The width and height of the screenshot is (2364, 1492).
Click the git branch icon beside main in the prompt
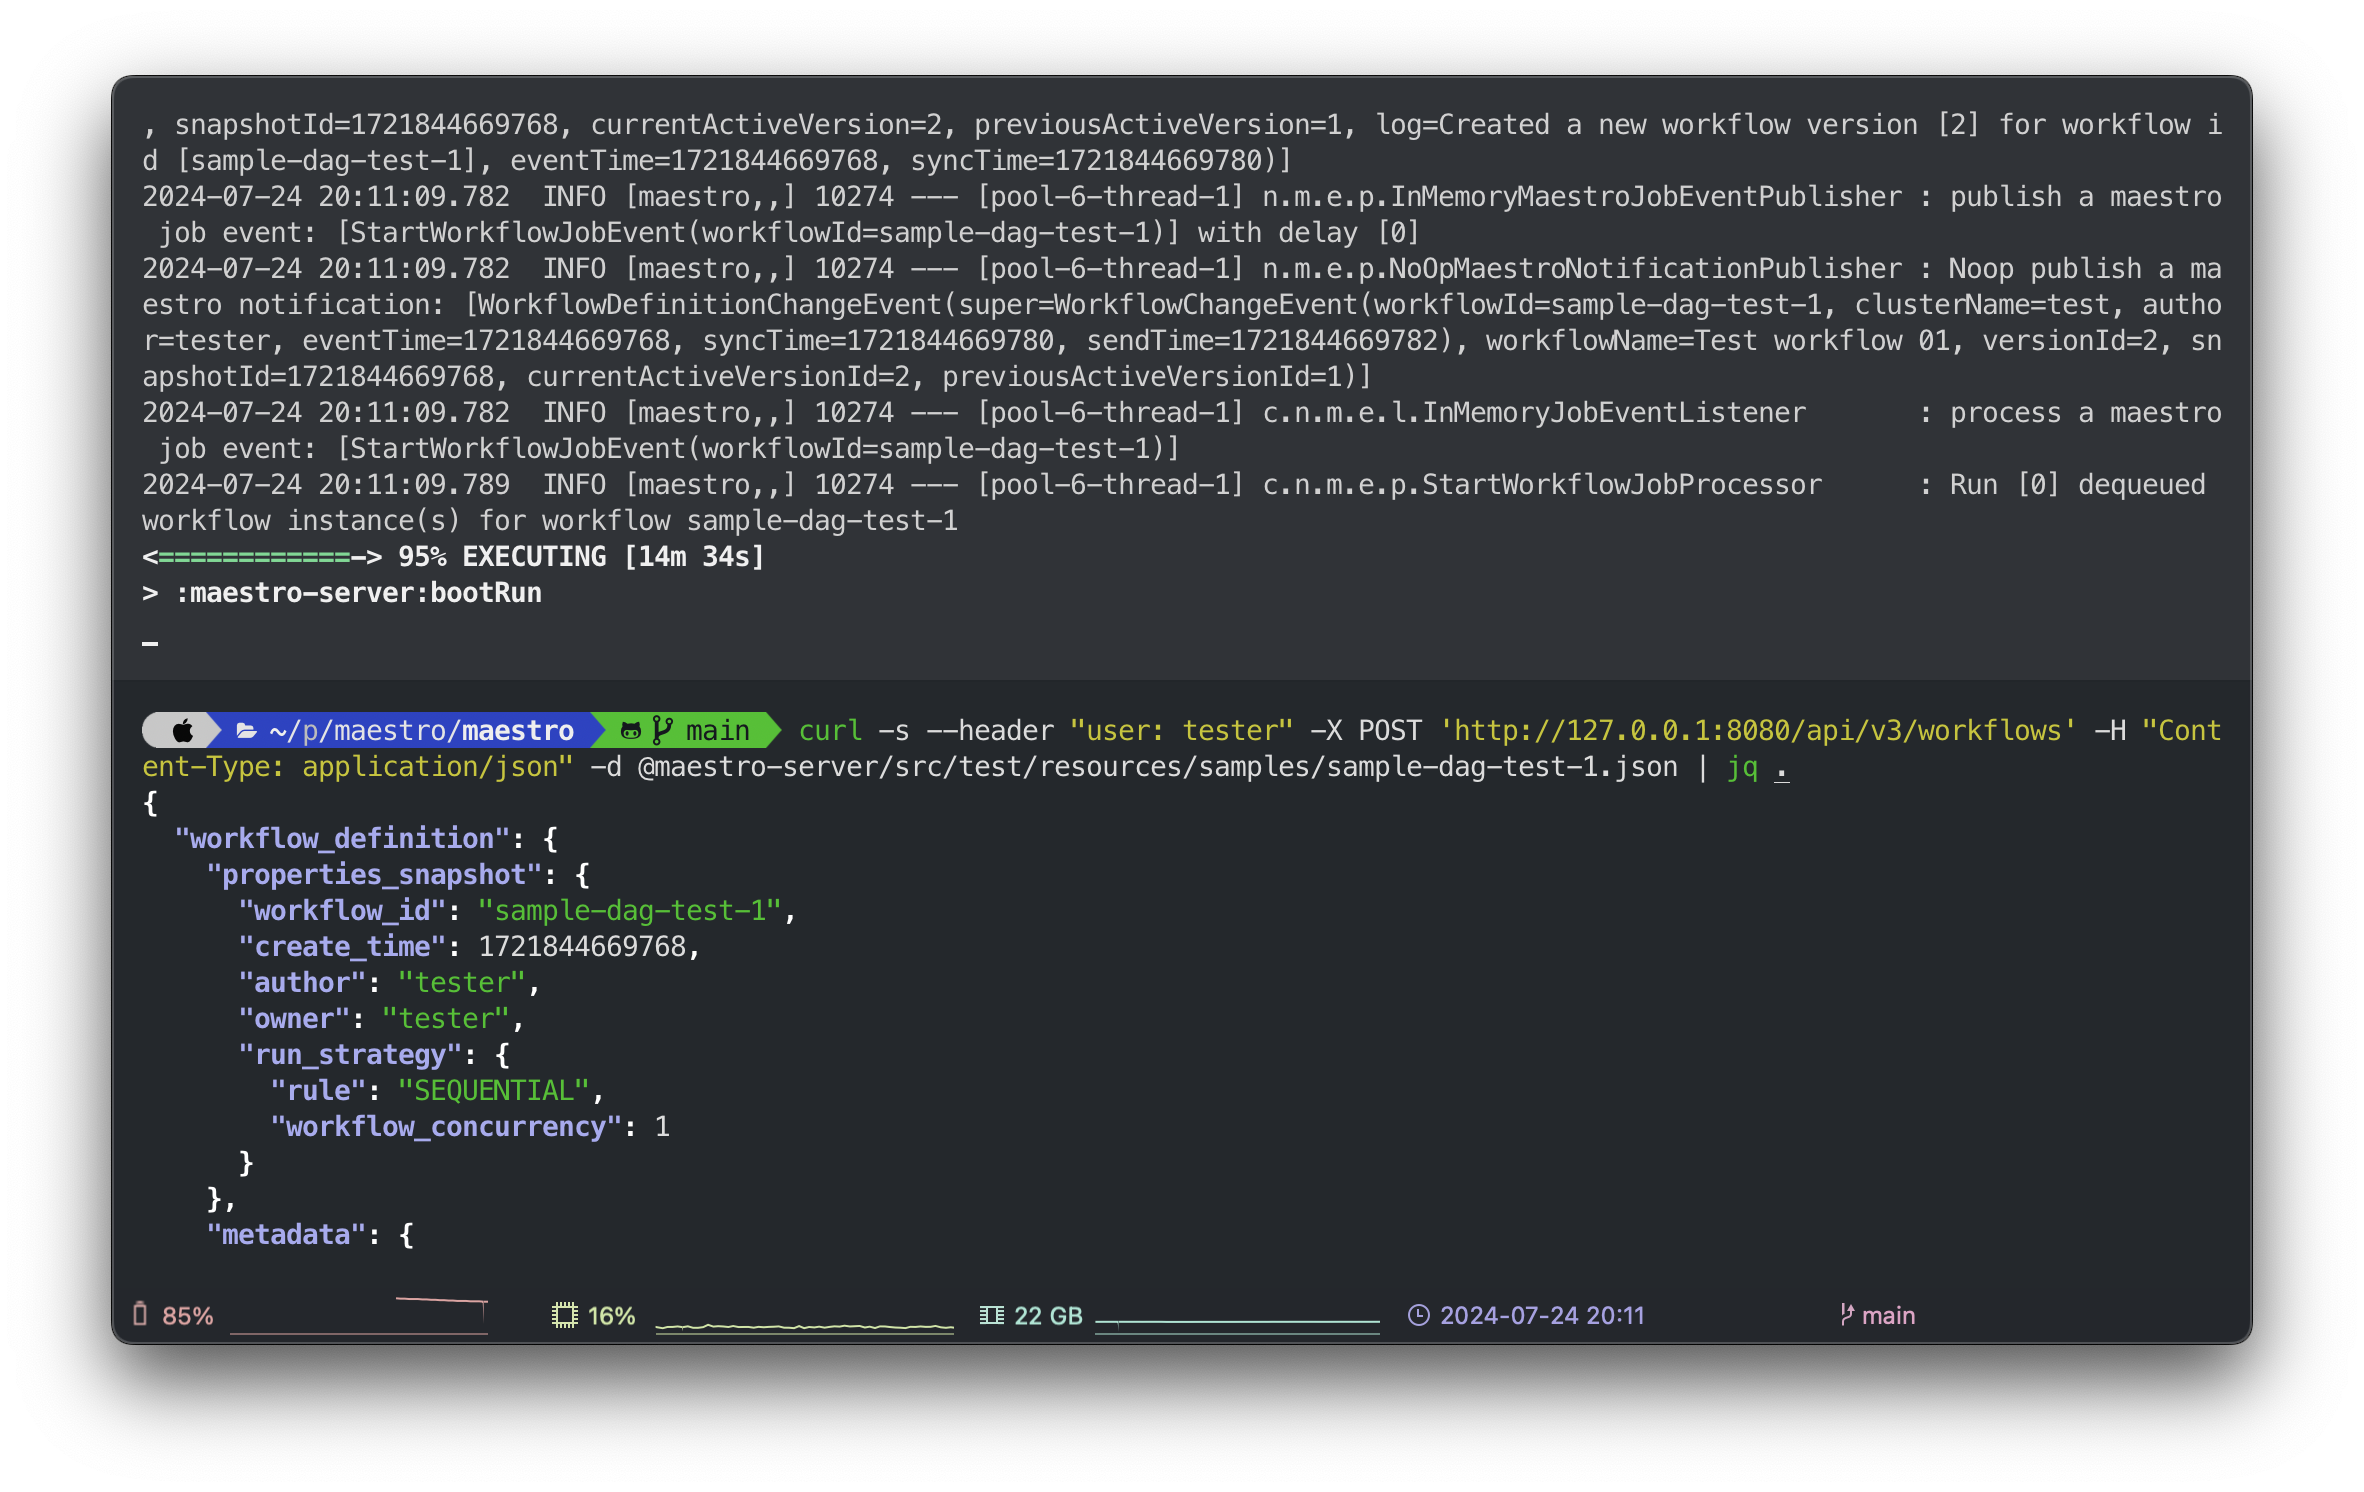[x=661, y=731]
